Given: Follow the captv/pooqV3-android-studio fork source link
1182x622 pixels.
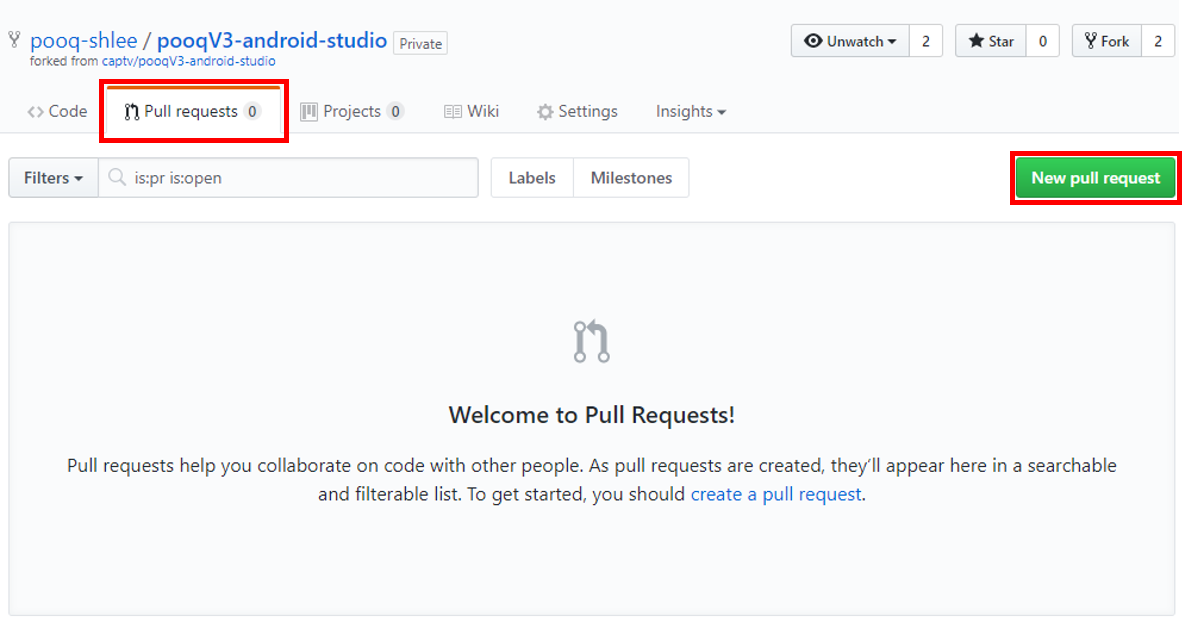Looking at the screenshot, I should point(188,61).
